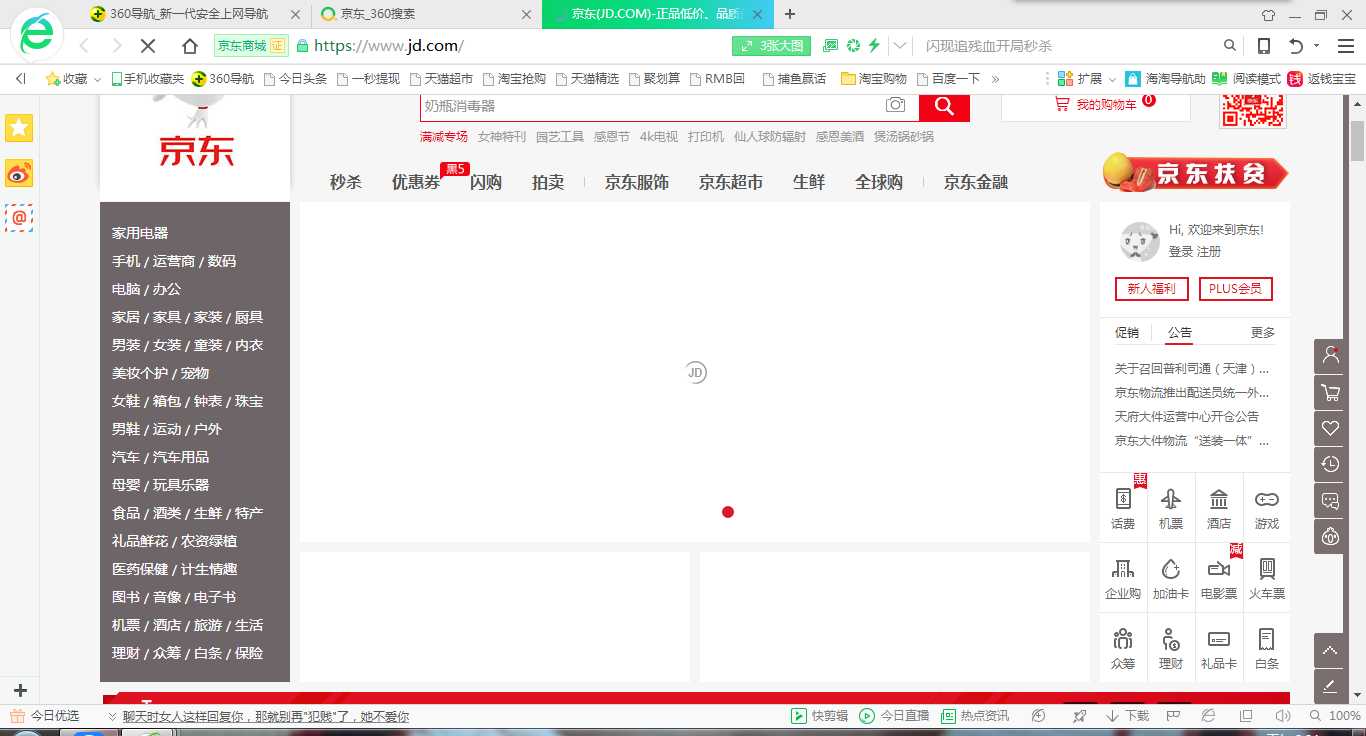Open the 加油卡 fuel card icon
Screen dimensions: 1366x736
(1171, 578)
